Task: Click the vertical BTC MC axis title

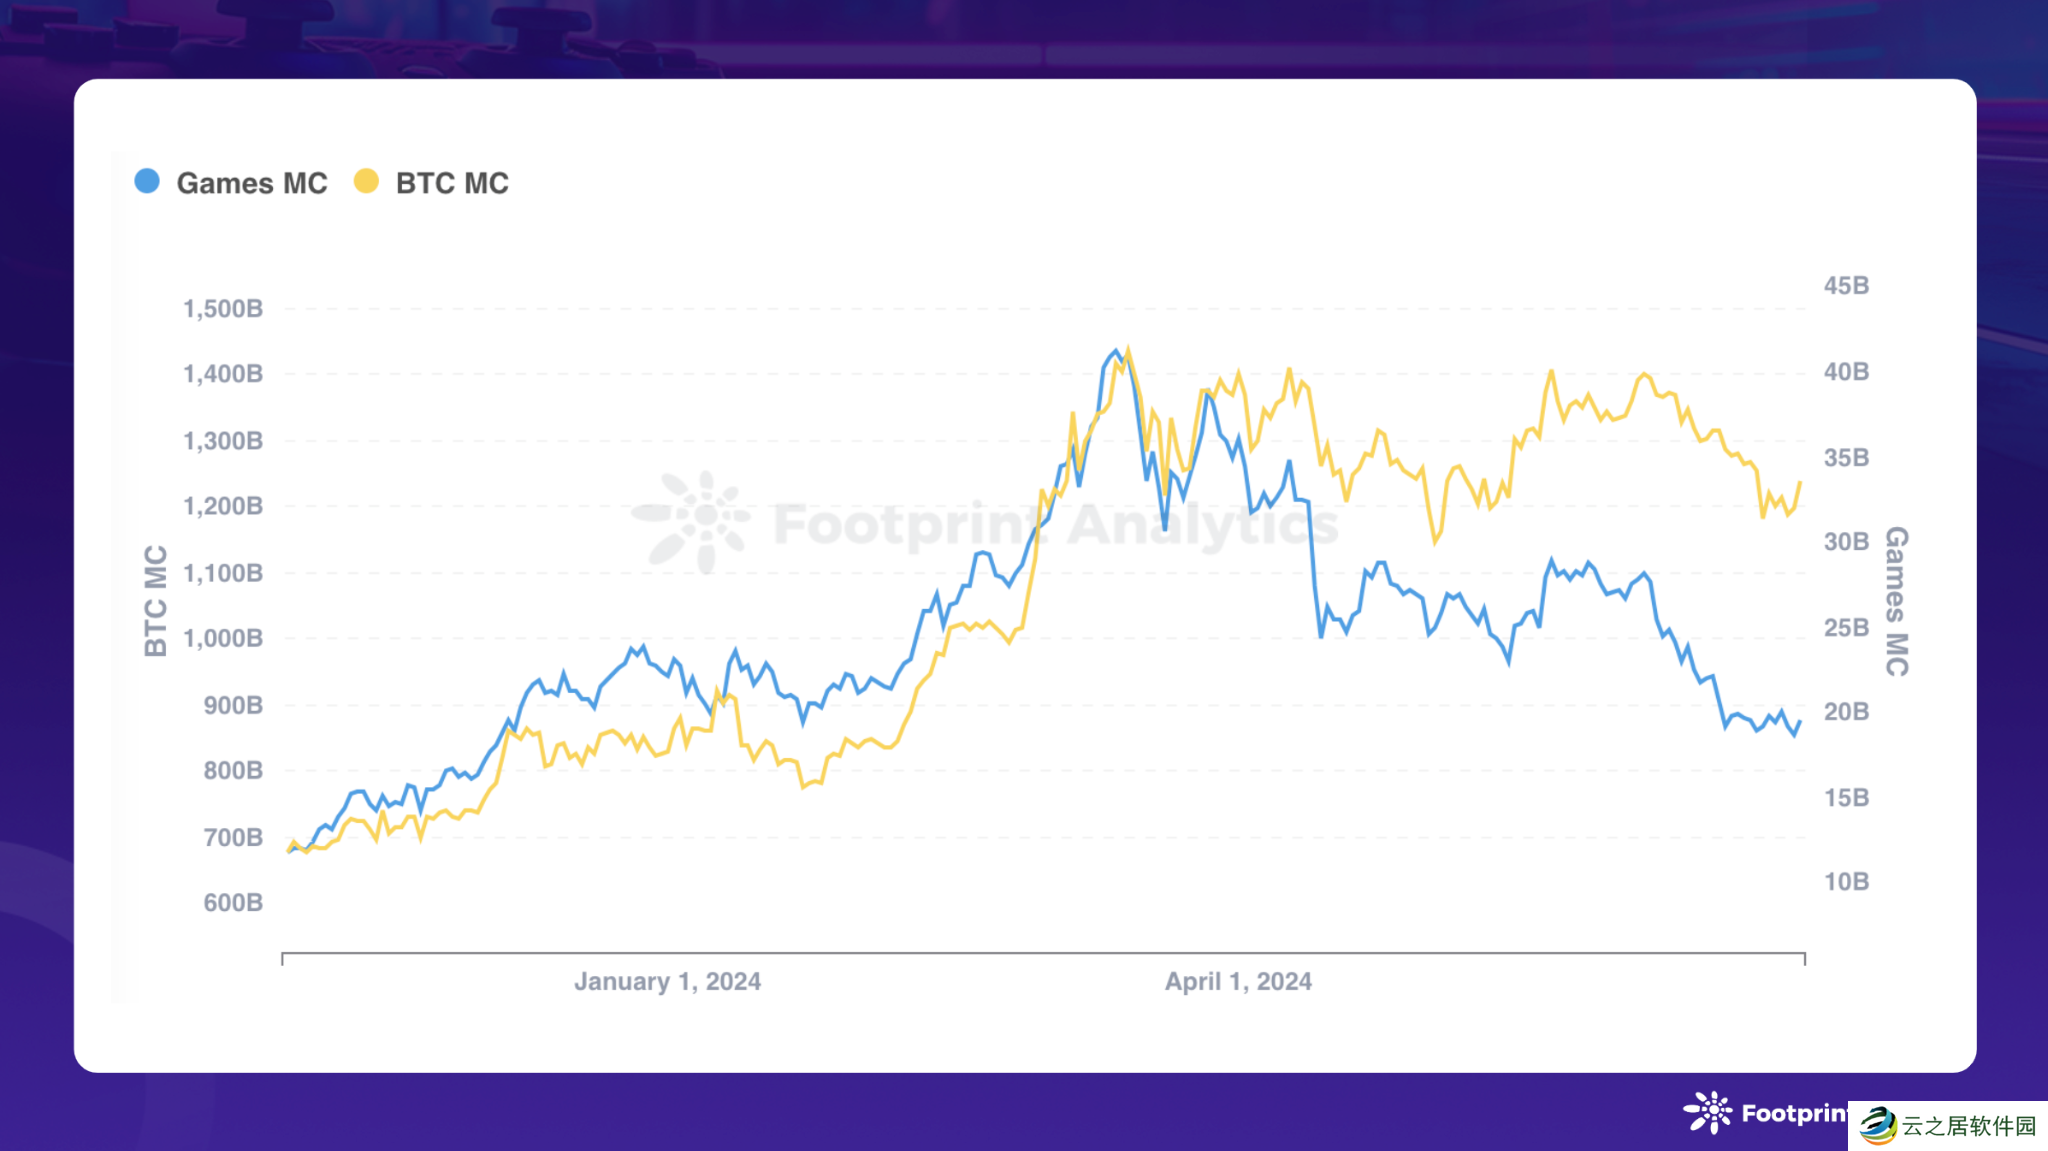Action: (x=156, y=601)
